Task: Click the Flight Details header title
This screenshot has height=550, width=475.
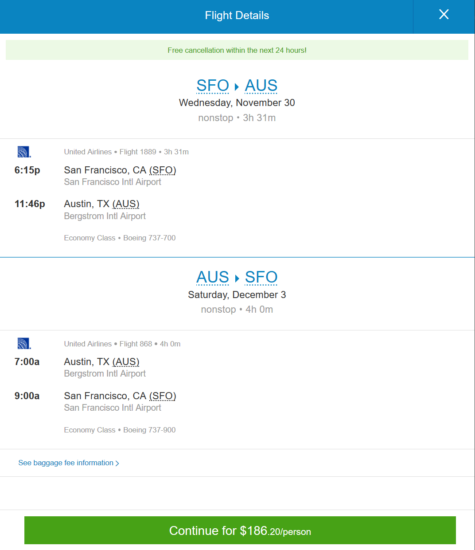Action: (237, 15)
